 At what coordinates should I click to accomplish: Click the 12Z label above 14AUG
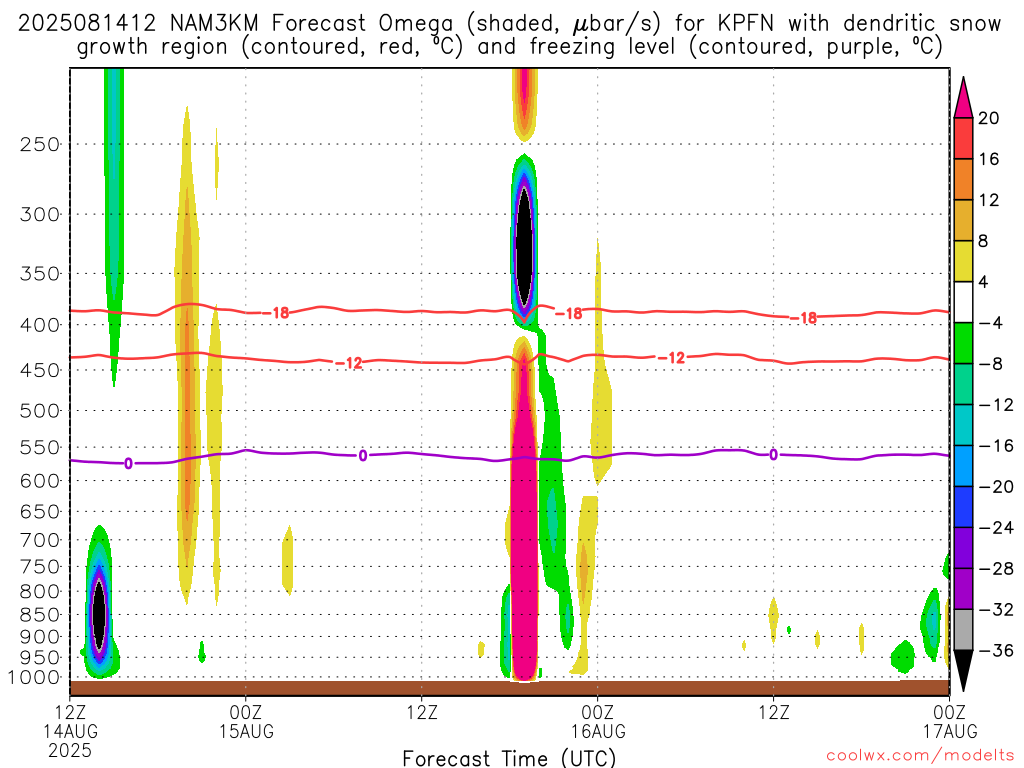click(x=71, y=711)
